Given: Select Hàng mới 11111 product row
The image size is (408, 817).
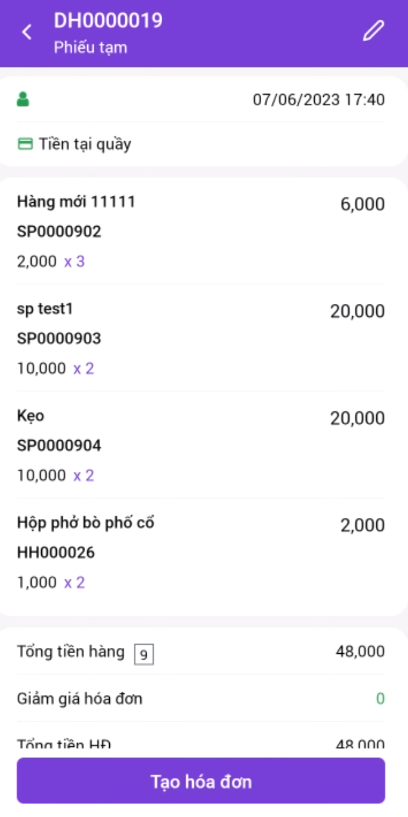Looking at the screenshot, I should point(201,231).
